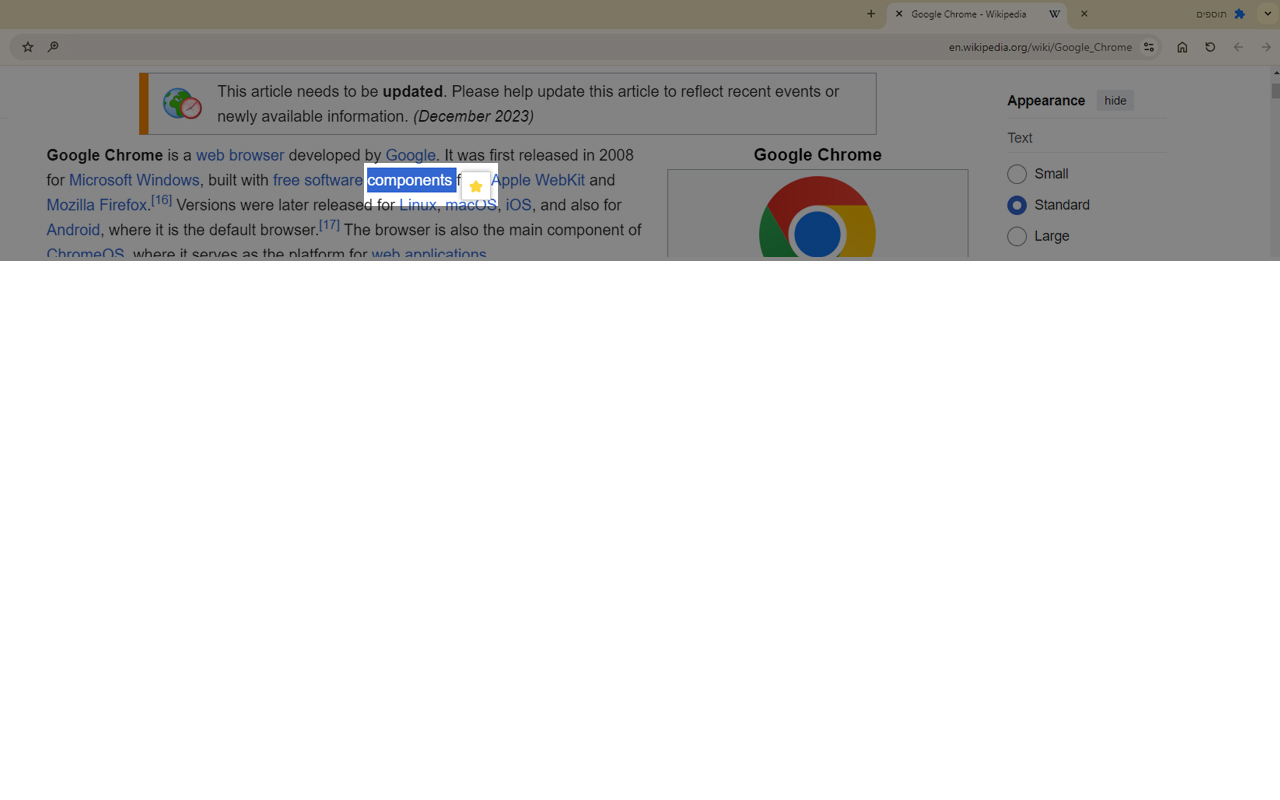Click the '(December 2023)' date text
This screenshot has height=800, width=1280.
473,116
